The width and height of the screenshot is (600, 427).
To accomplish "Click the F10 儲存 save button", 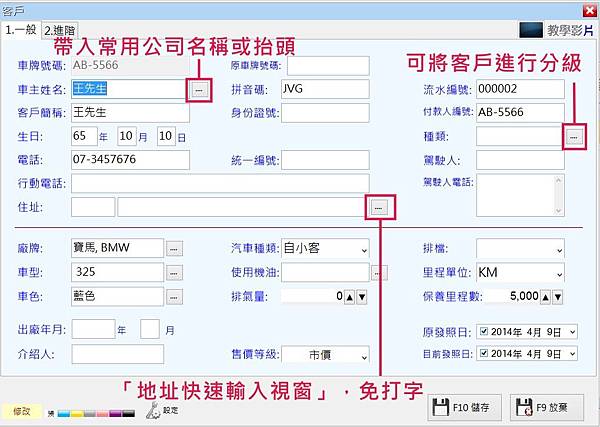I will tap(464, 408).
